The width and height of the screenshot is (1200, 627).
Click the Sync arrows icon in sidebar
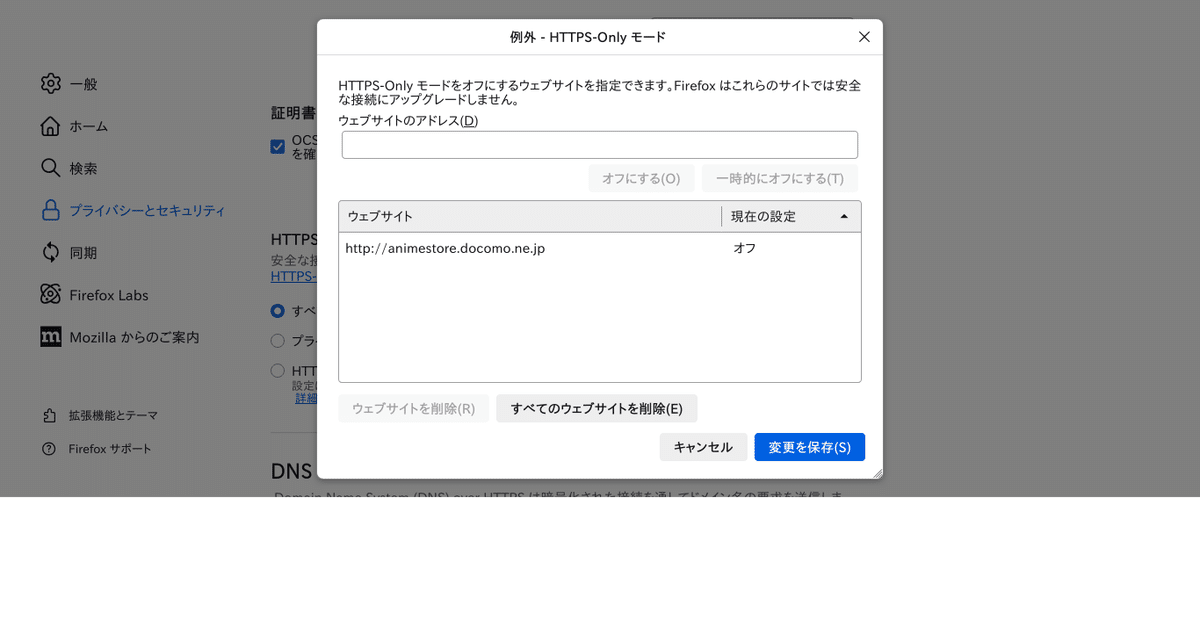(51, 253)
